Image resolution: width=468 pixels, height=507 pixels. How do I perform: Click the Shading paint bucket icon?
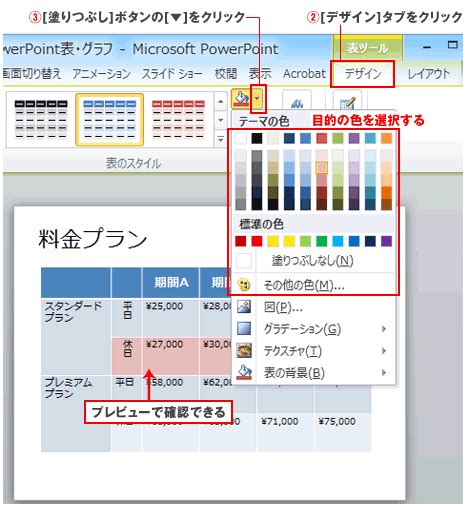point(241,99)
